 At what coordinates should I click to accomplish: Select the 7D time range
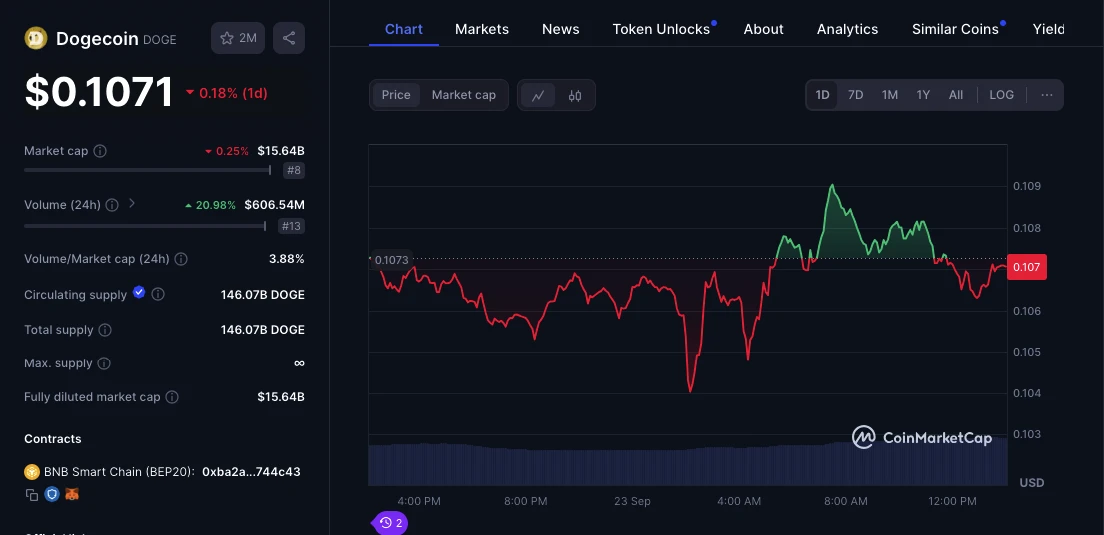(x=855, y=95)
